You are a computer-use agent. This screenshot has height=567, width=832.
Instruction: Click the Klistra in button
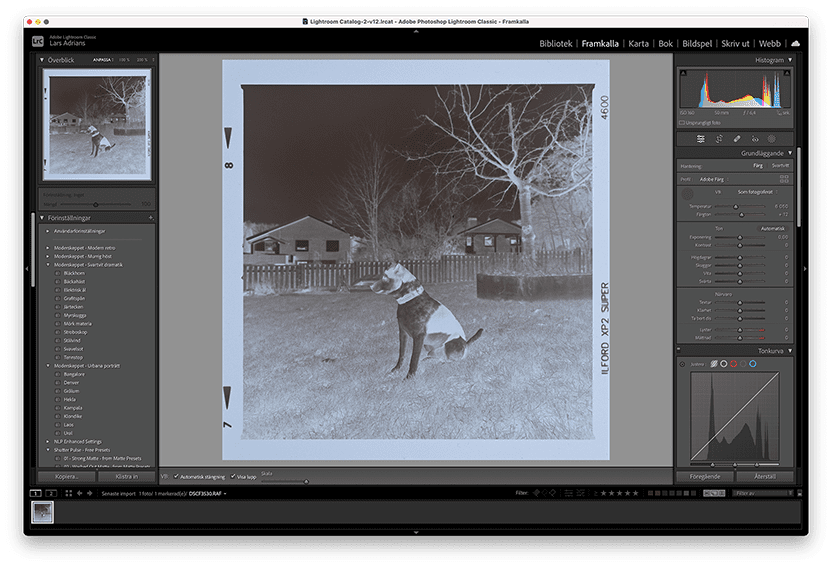pyautogui.click(x=127, y=476)
